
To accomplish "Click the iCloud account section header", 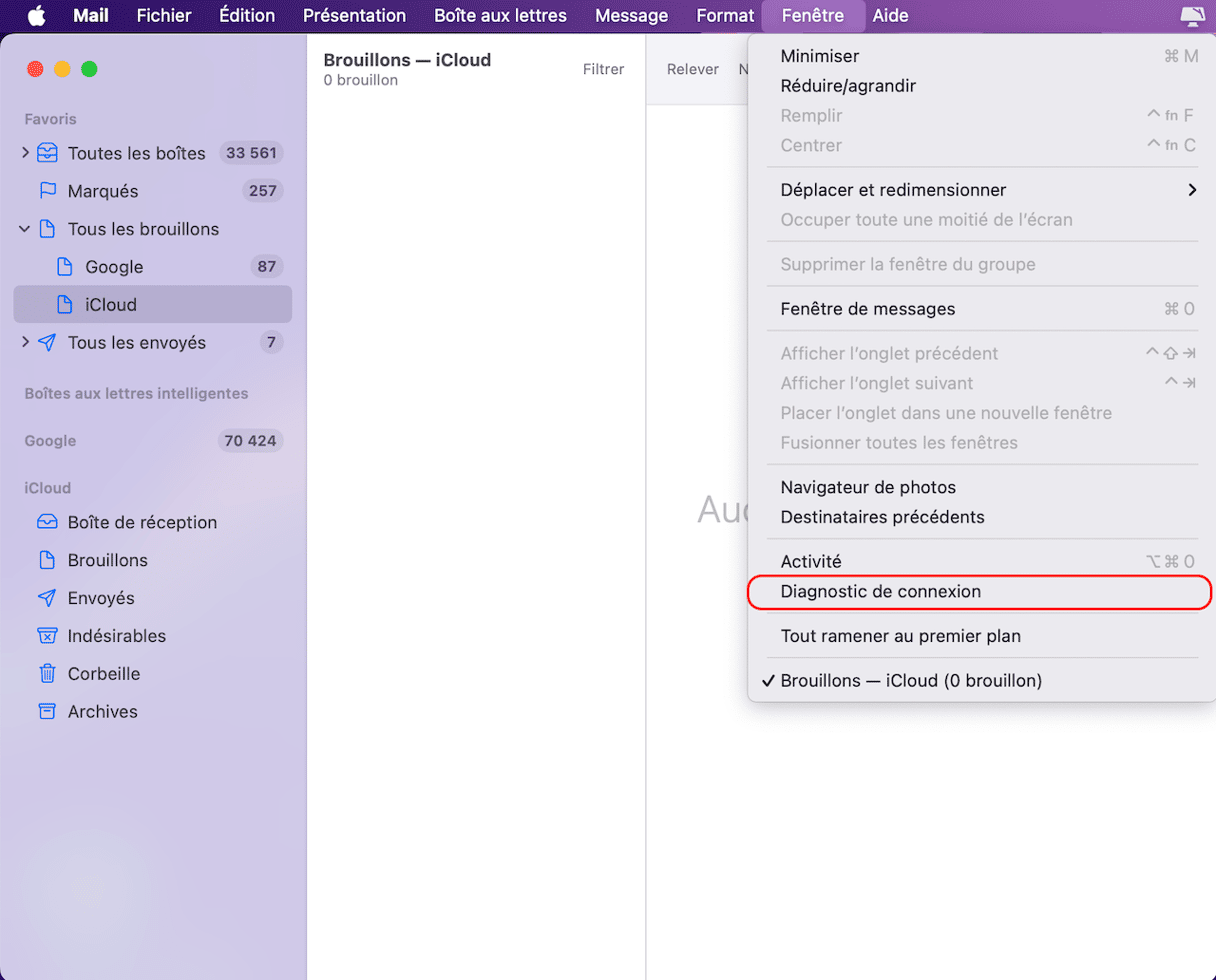I will tap(48, 488).
